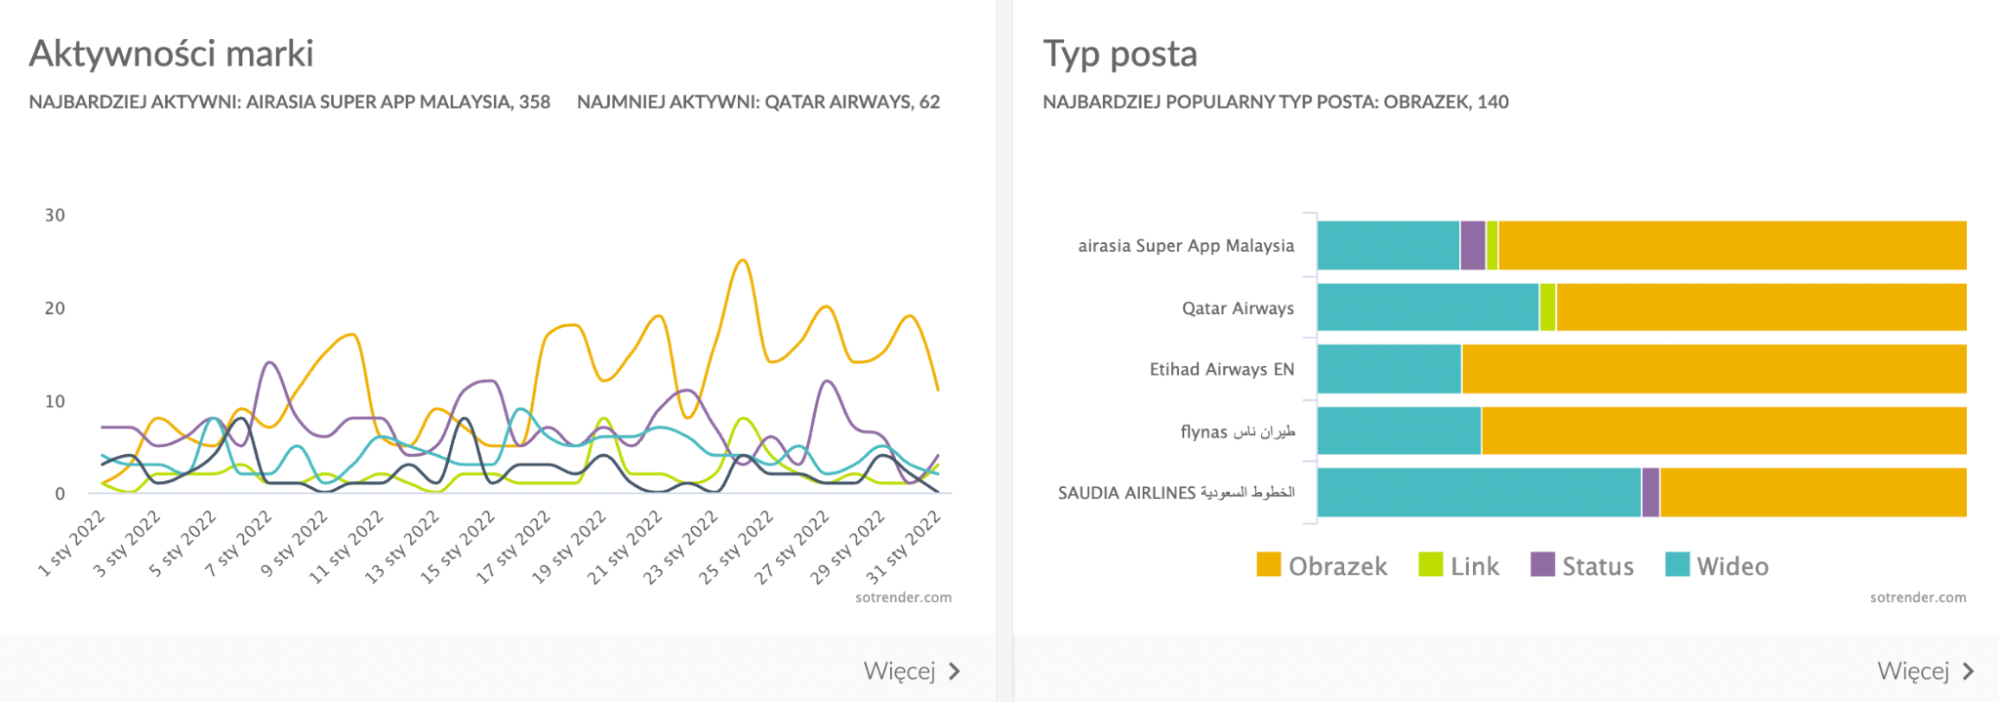Click the chevron arrow beside right Więcej
The image size is (1999, 702).
coord(1968,671)
